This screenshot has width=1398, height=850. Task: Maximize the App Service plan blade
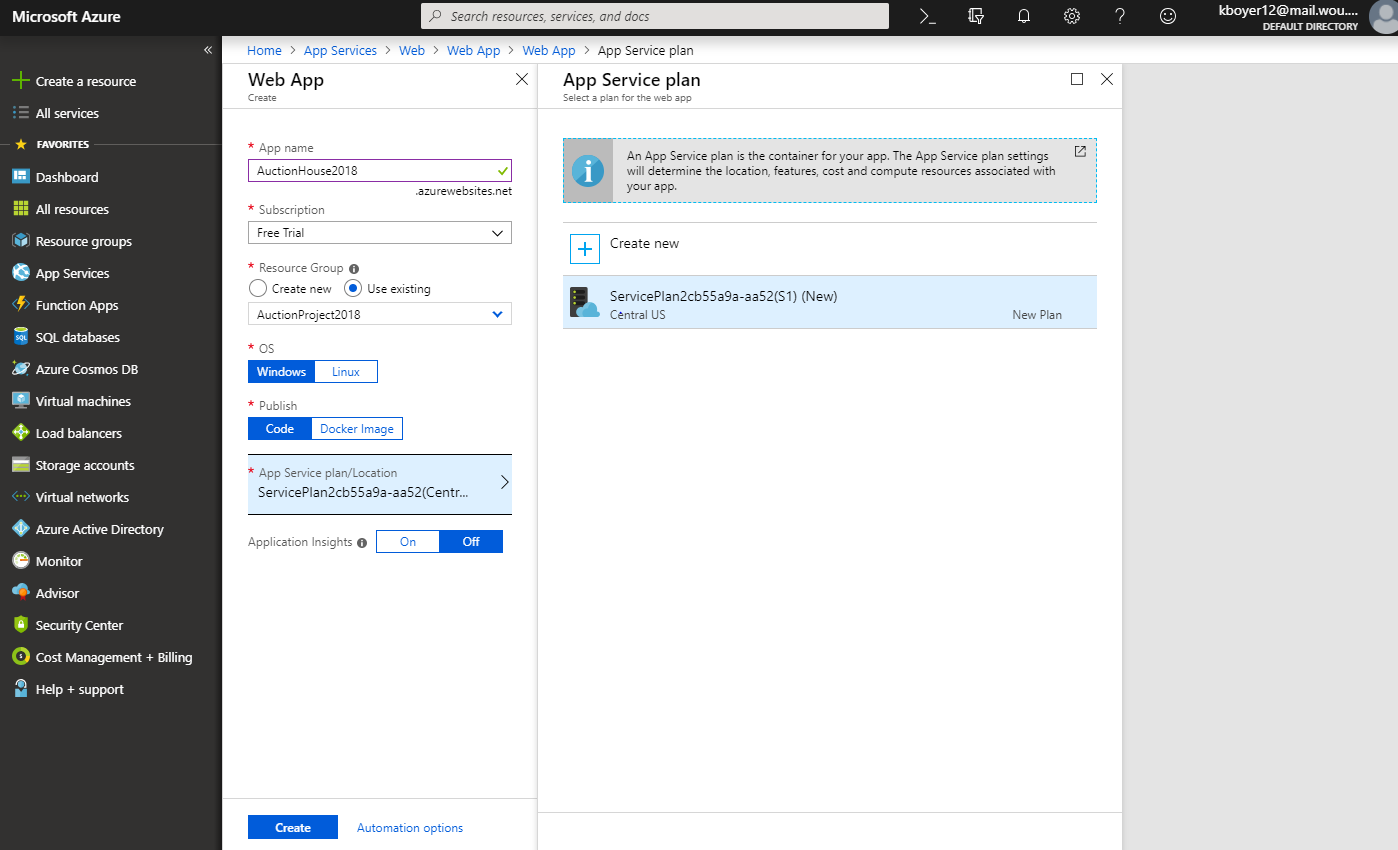coord(1077,79)
